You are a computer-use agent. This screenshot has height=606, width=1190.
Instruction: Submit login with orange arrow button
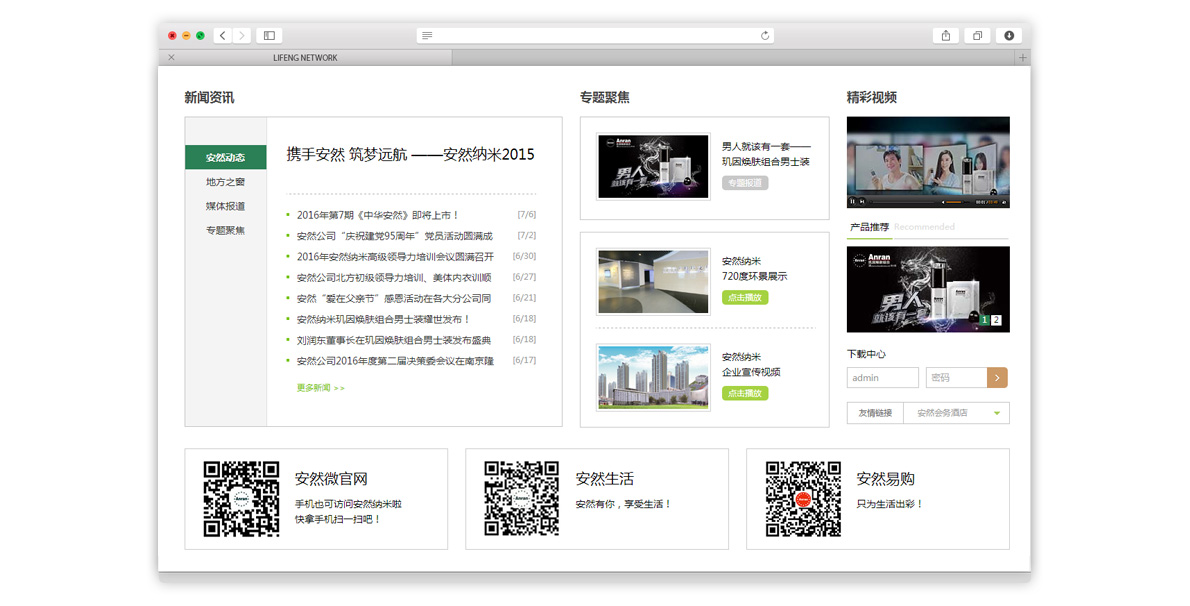pos(997,378)
